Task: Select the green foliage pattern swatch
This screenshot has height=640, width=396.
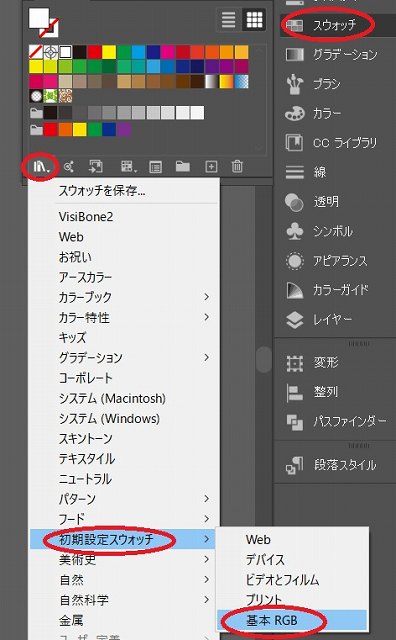Action: [x=51, y=96]
